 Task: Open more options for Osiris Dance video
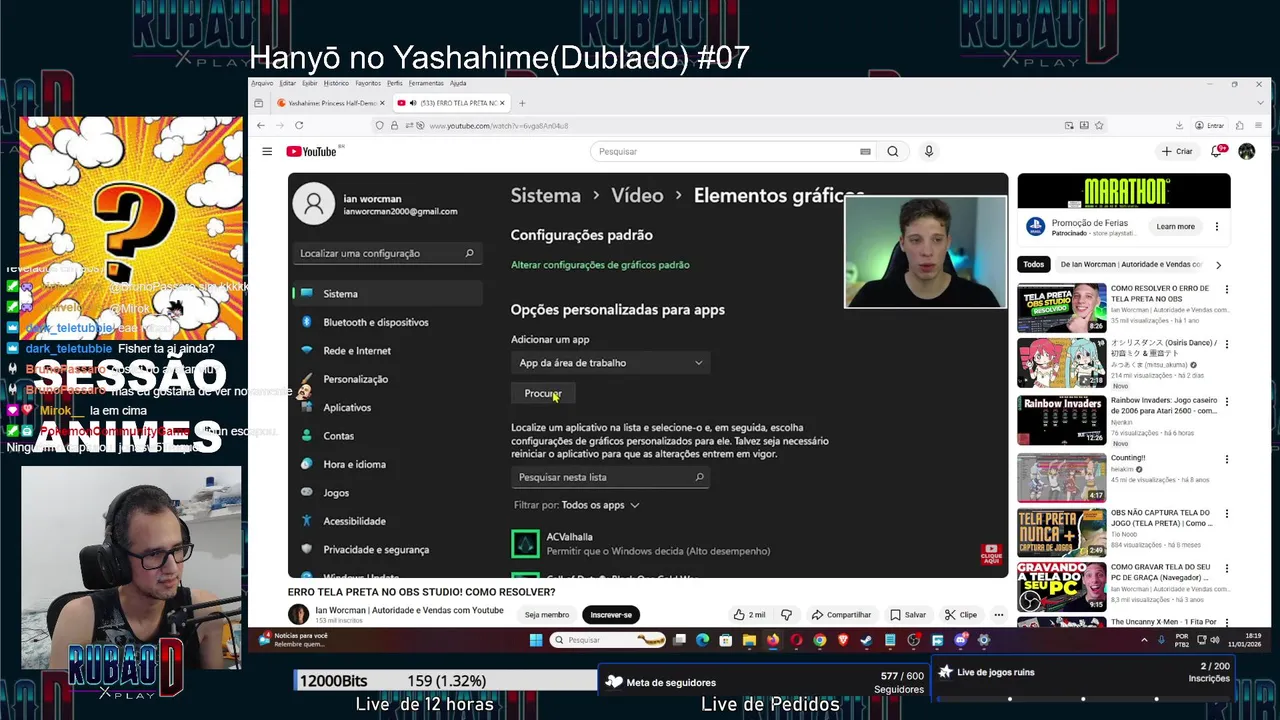[x=1226, y=344]
